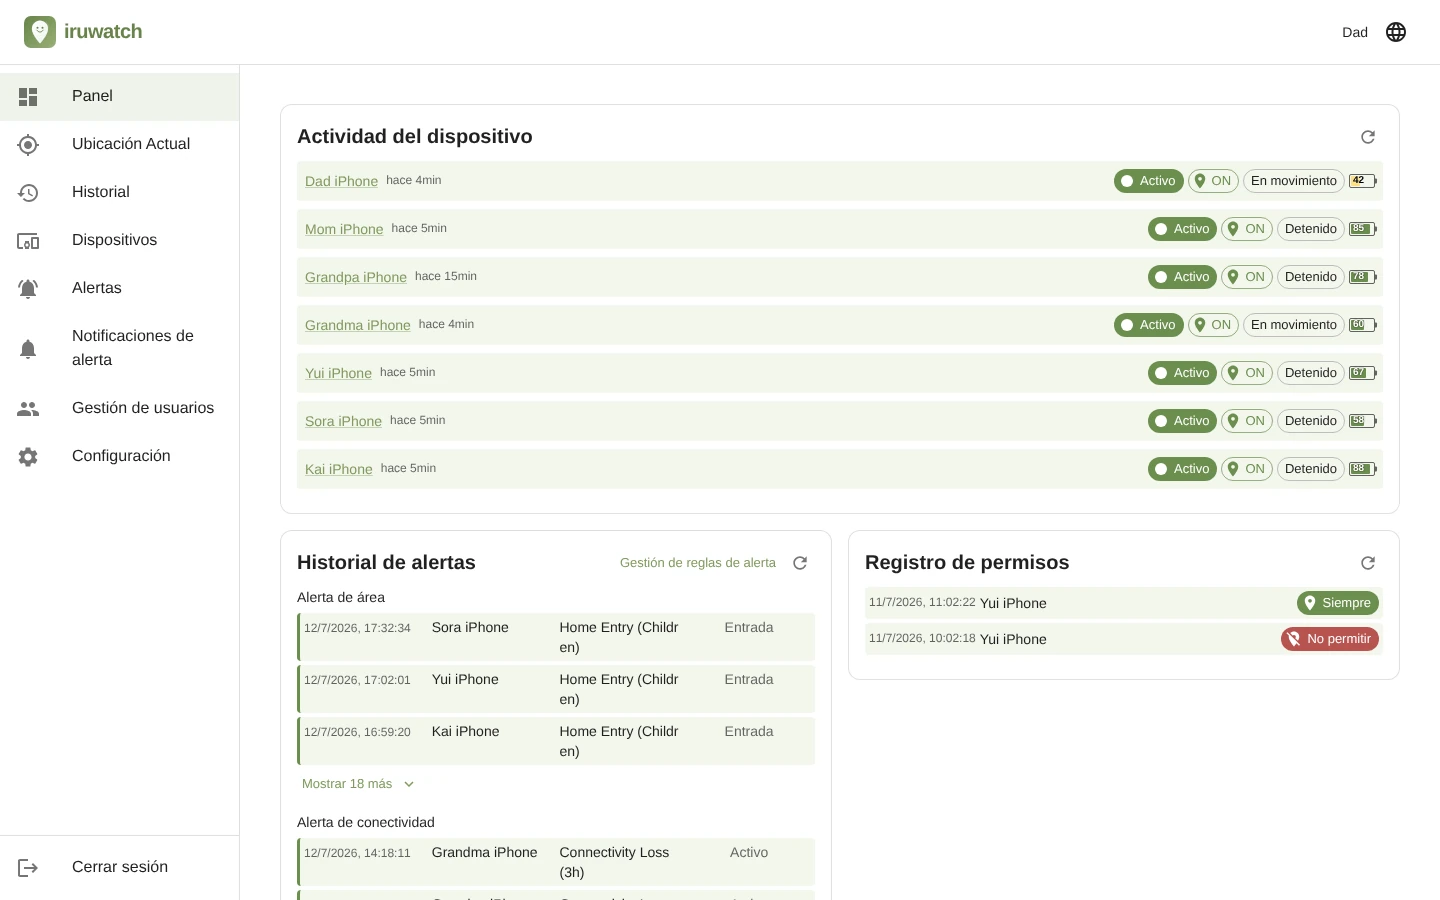Click Activo badge for Grandpa iPhone

(1182, 277)
